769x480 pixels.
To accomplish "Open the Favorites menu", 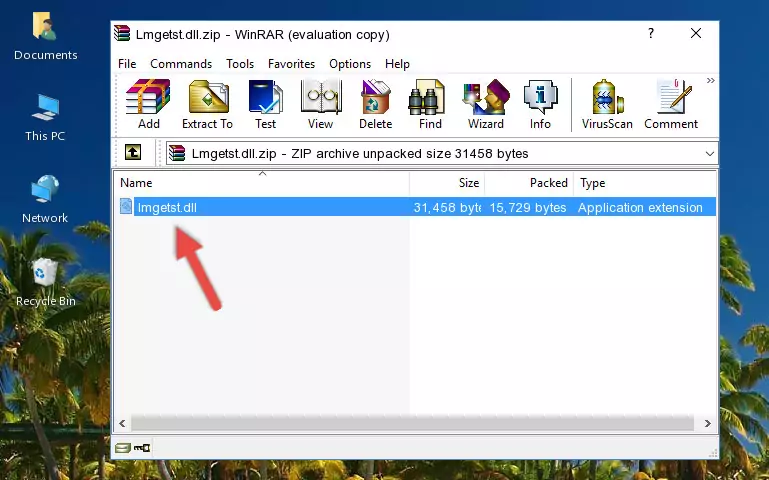I will click(x=291, y=64).
